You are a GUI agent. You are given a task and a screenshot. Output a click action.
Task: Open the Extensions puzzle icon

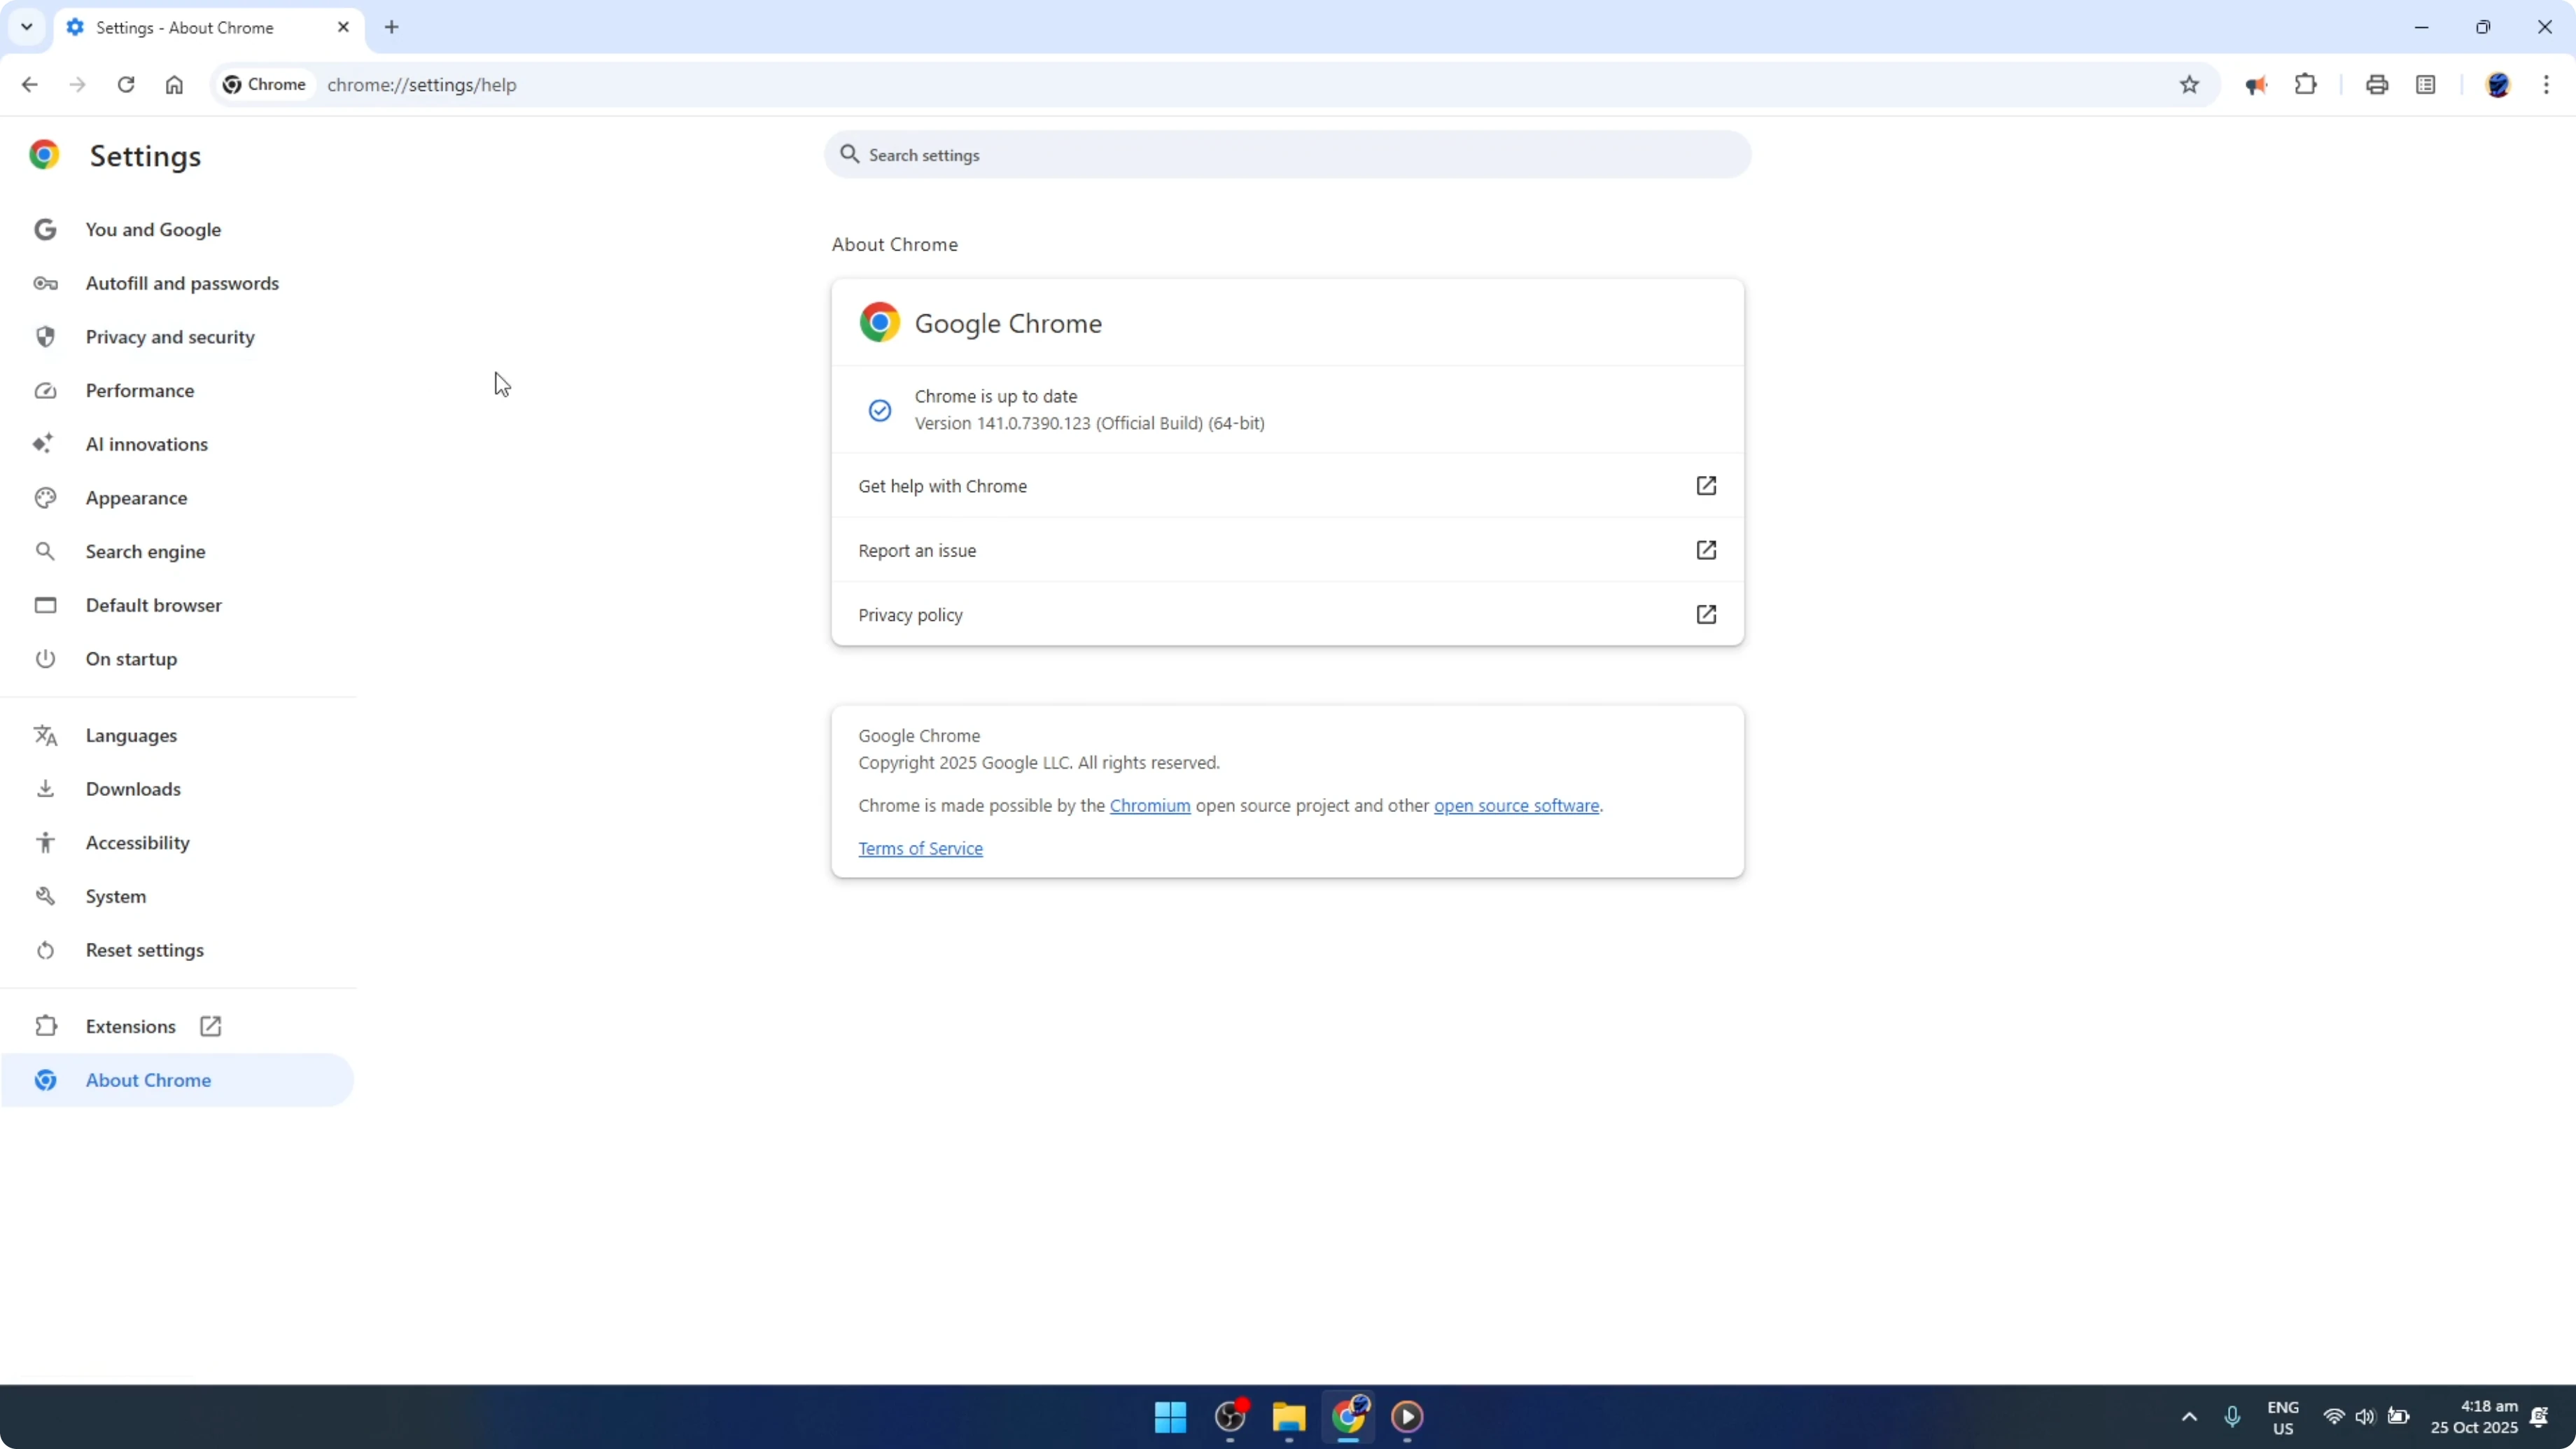pyautogui.click(x=2305, y=84)
